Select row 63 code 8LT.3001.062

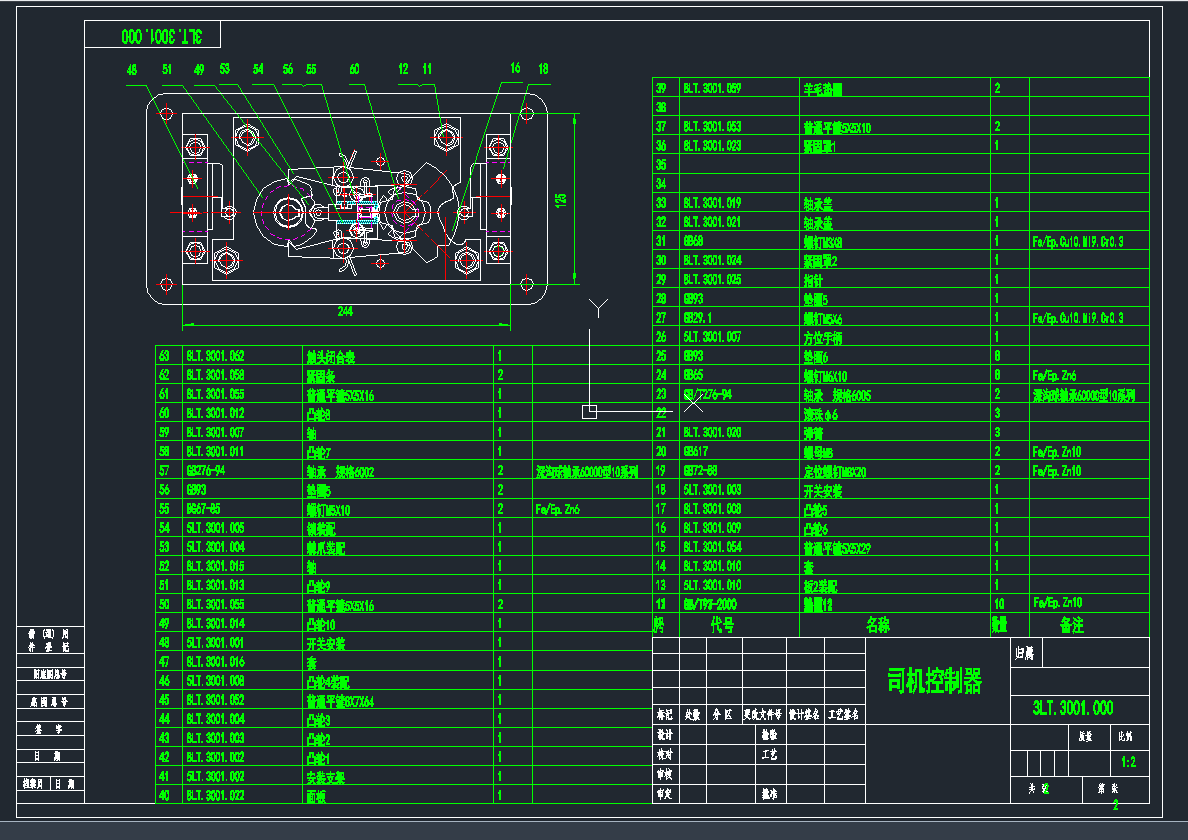215,356
